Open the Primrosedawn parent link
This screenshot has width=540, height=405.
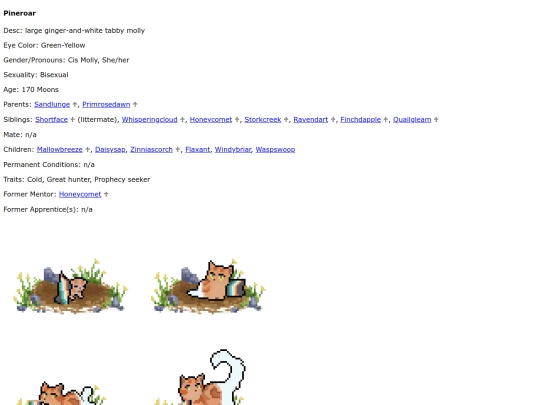click(x=106, y=104)
